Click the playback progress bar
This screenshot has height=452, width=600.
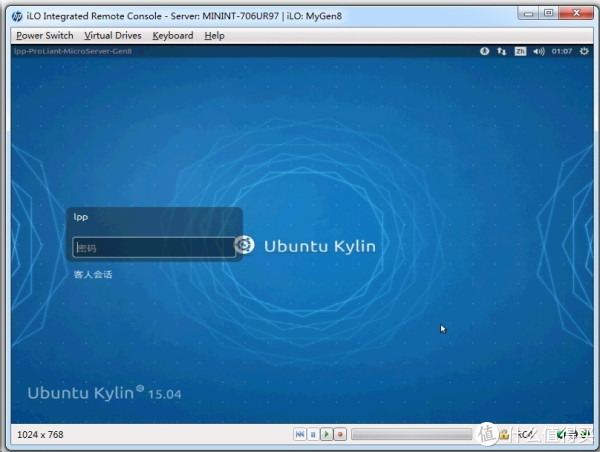click(411, 435)
